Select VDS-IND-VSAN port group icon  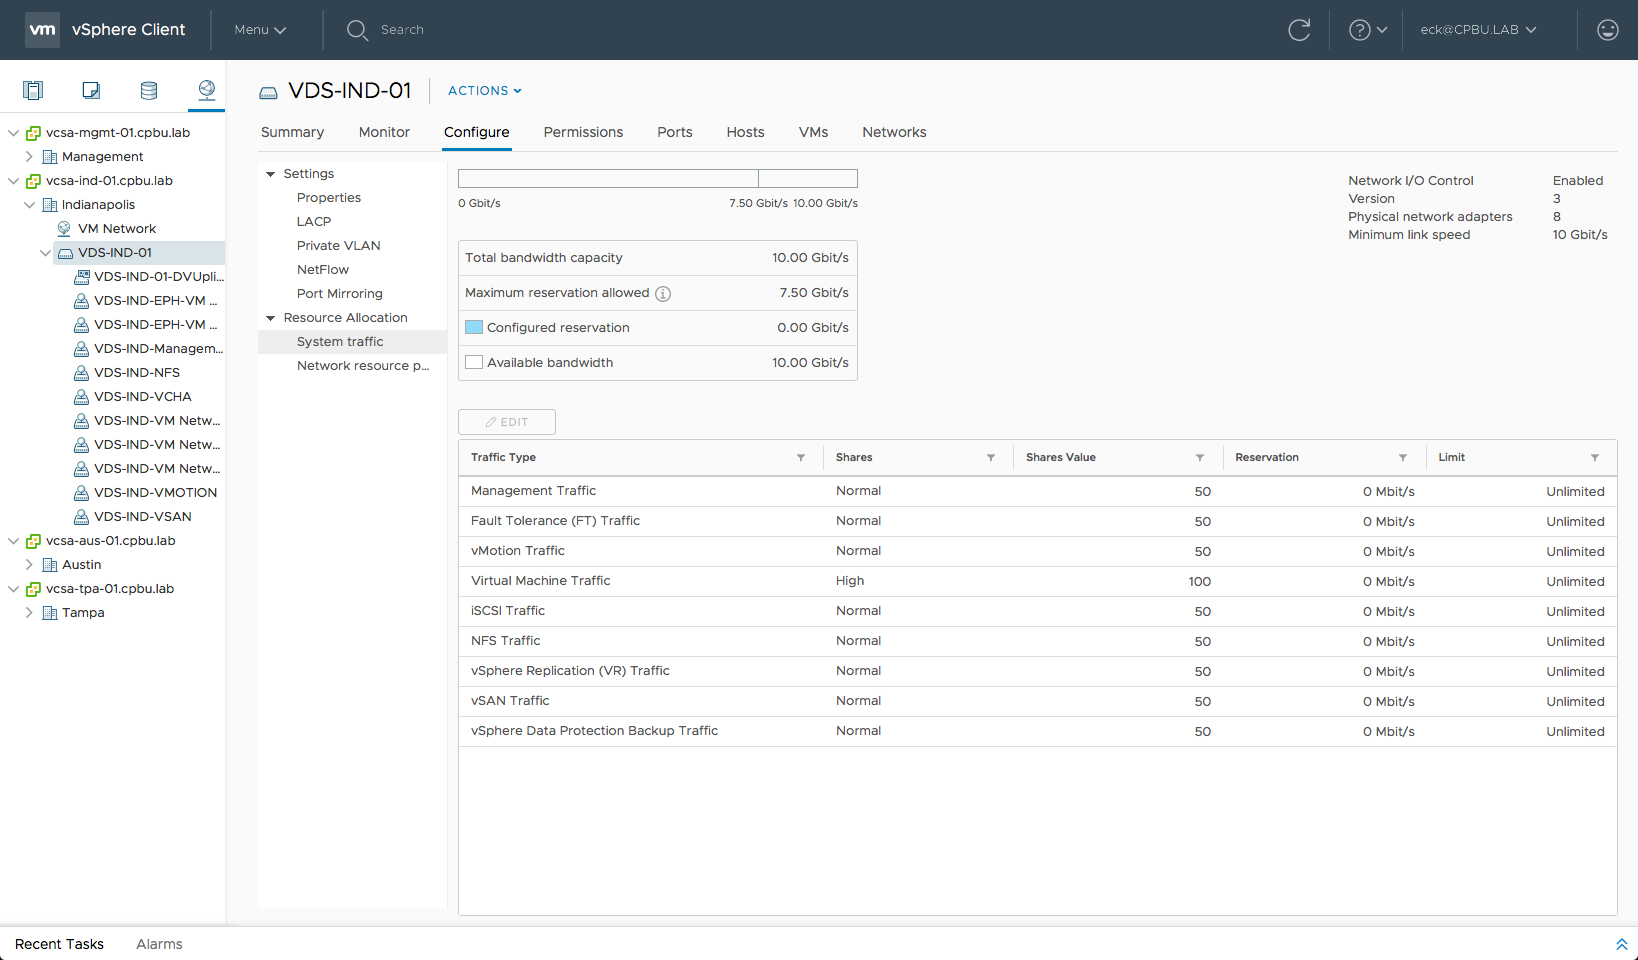point(81,517)
